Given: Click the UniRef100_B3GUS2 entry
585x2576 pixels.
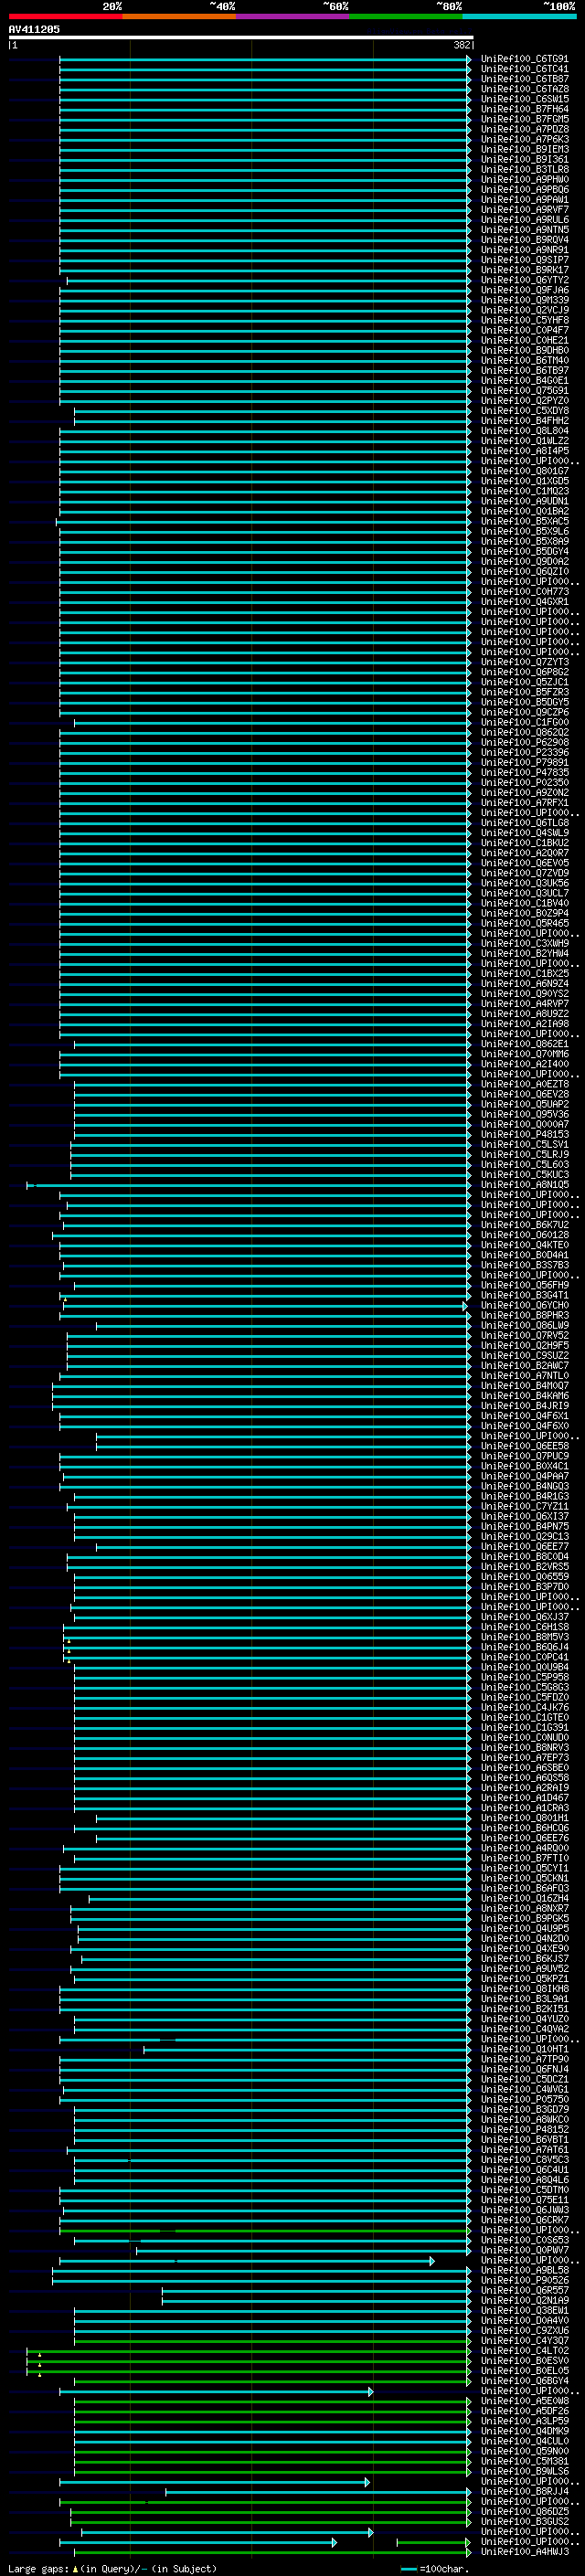Looking at the screenshot, I should tap(524, 2522).
